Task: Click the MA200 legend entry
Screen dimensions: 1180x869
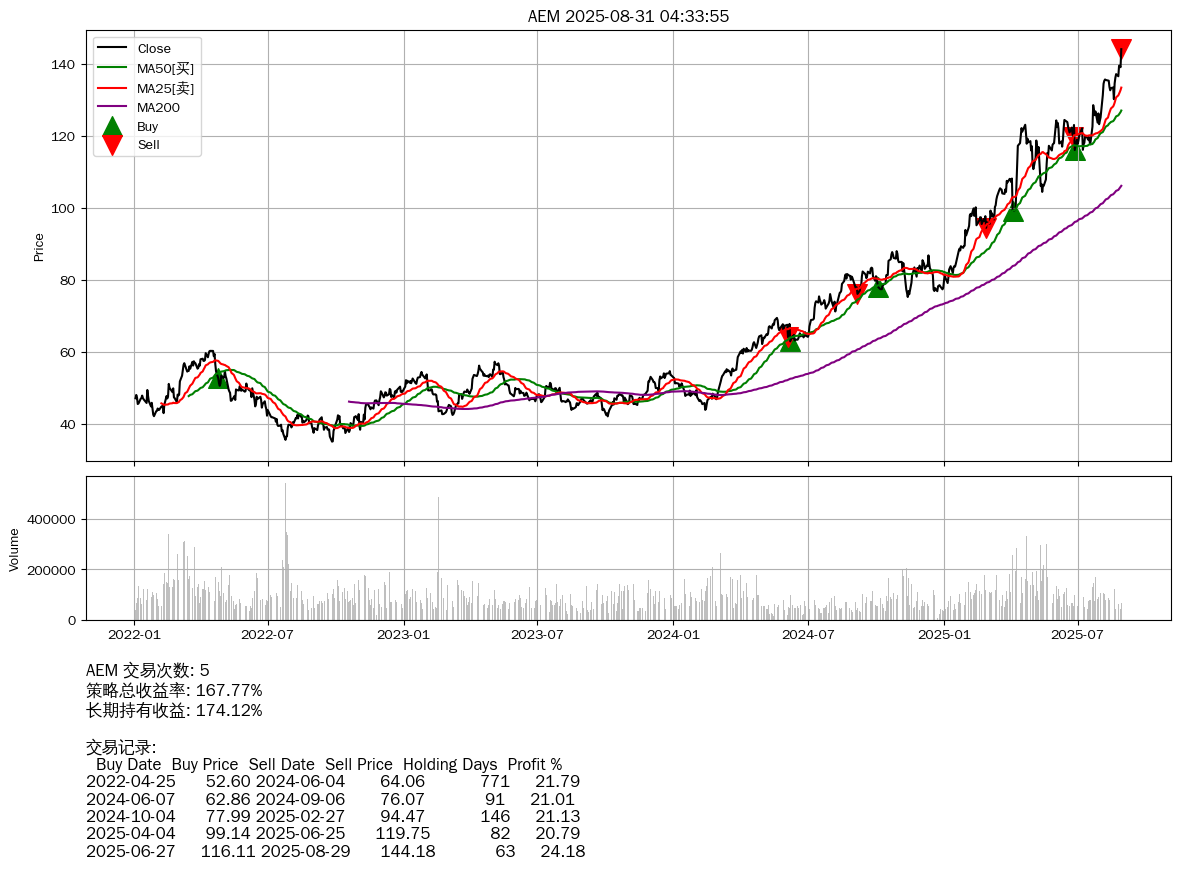Action: (x=158, y=107)
